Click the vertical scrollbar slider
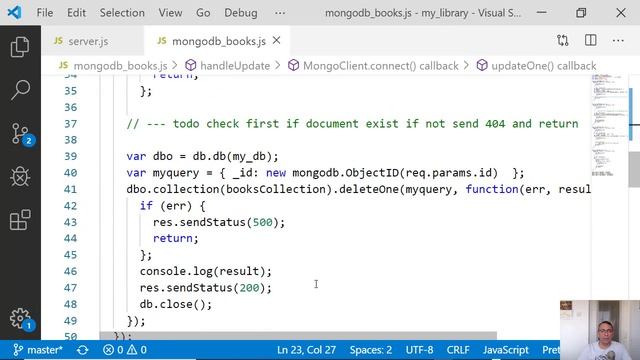This screenshot has width=640, height=360. [634, 169]
